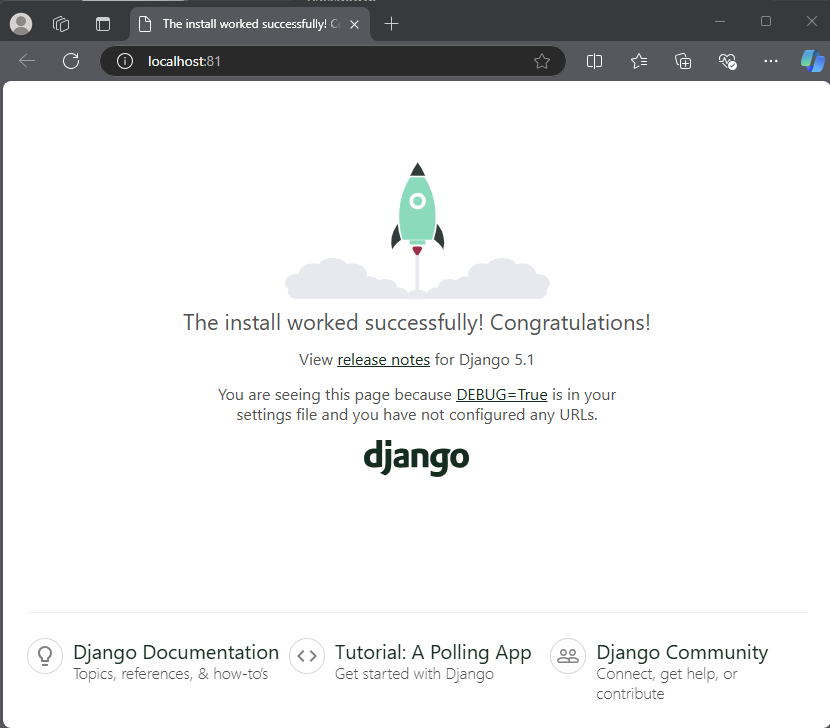830x728 pixels.
Task: Close the 'The install worked successfully!' tab
Action: pos(355,24)
